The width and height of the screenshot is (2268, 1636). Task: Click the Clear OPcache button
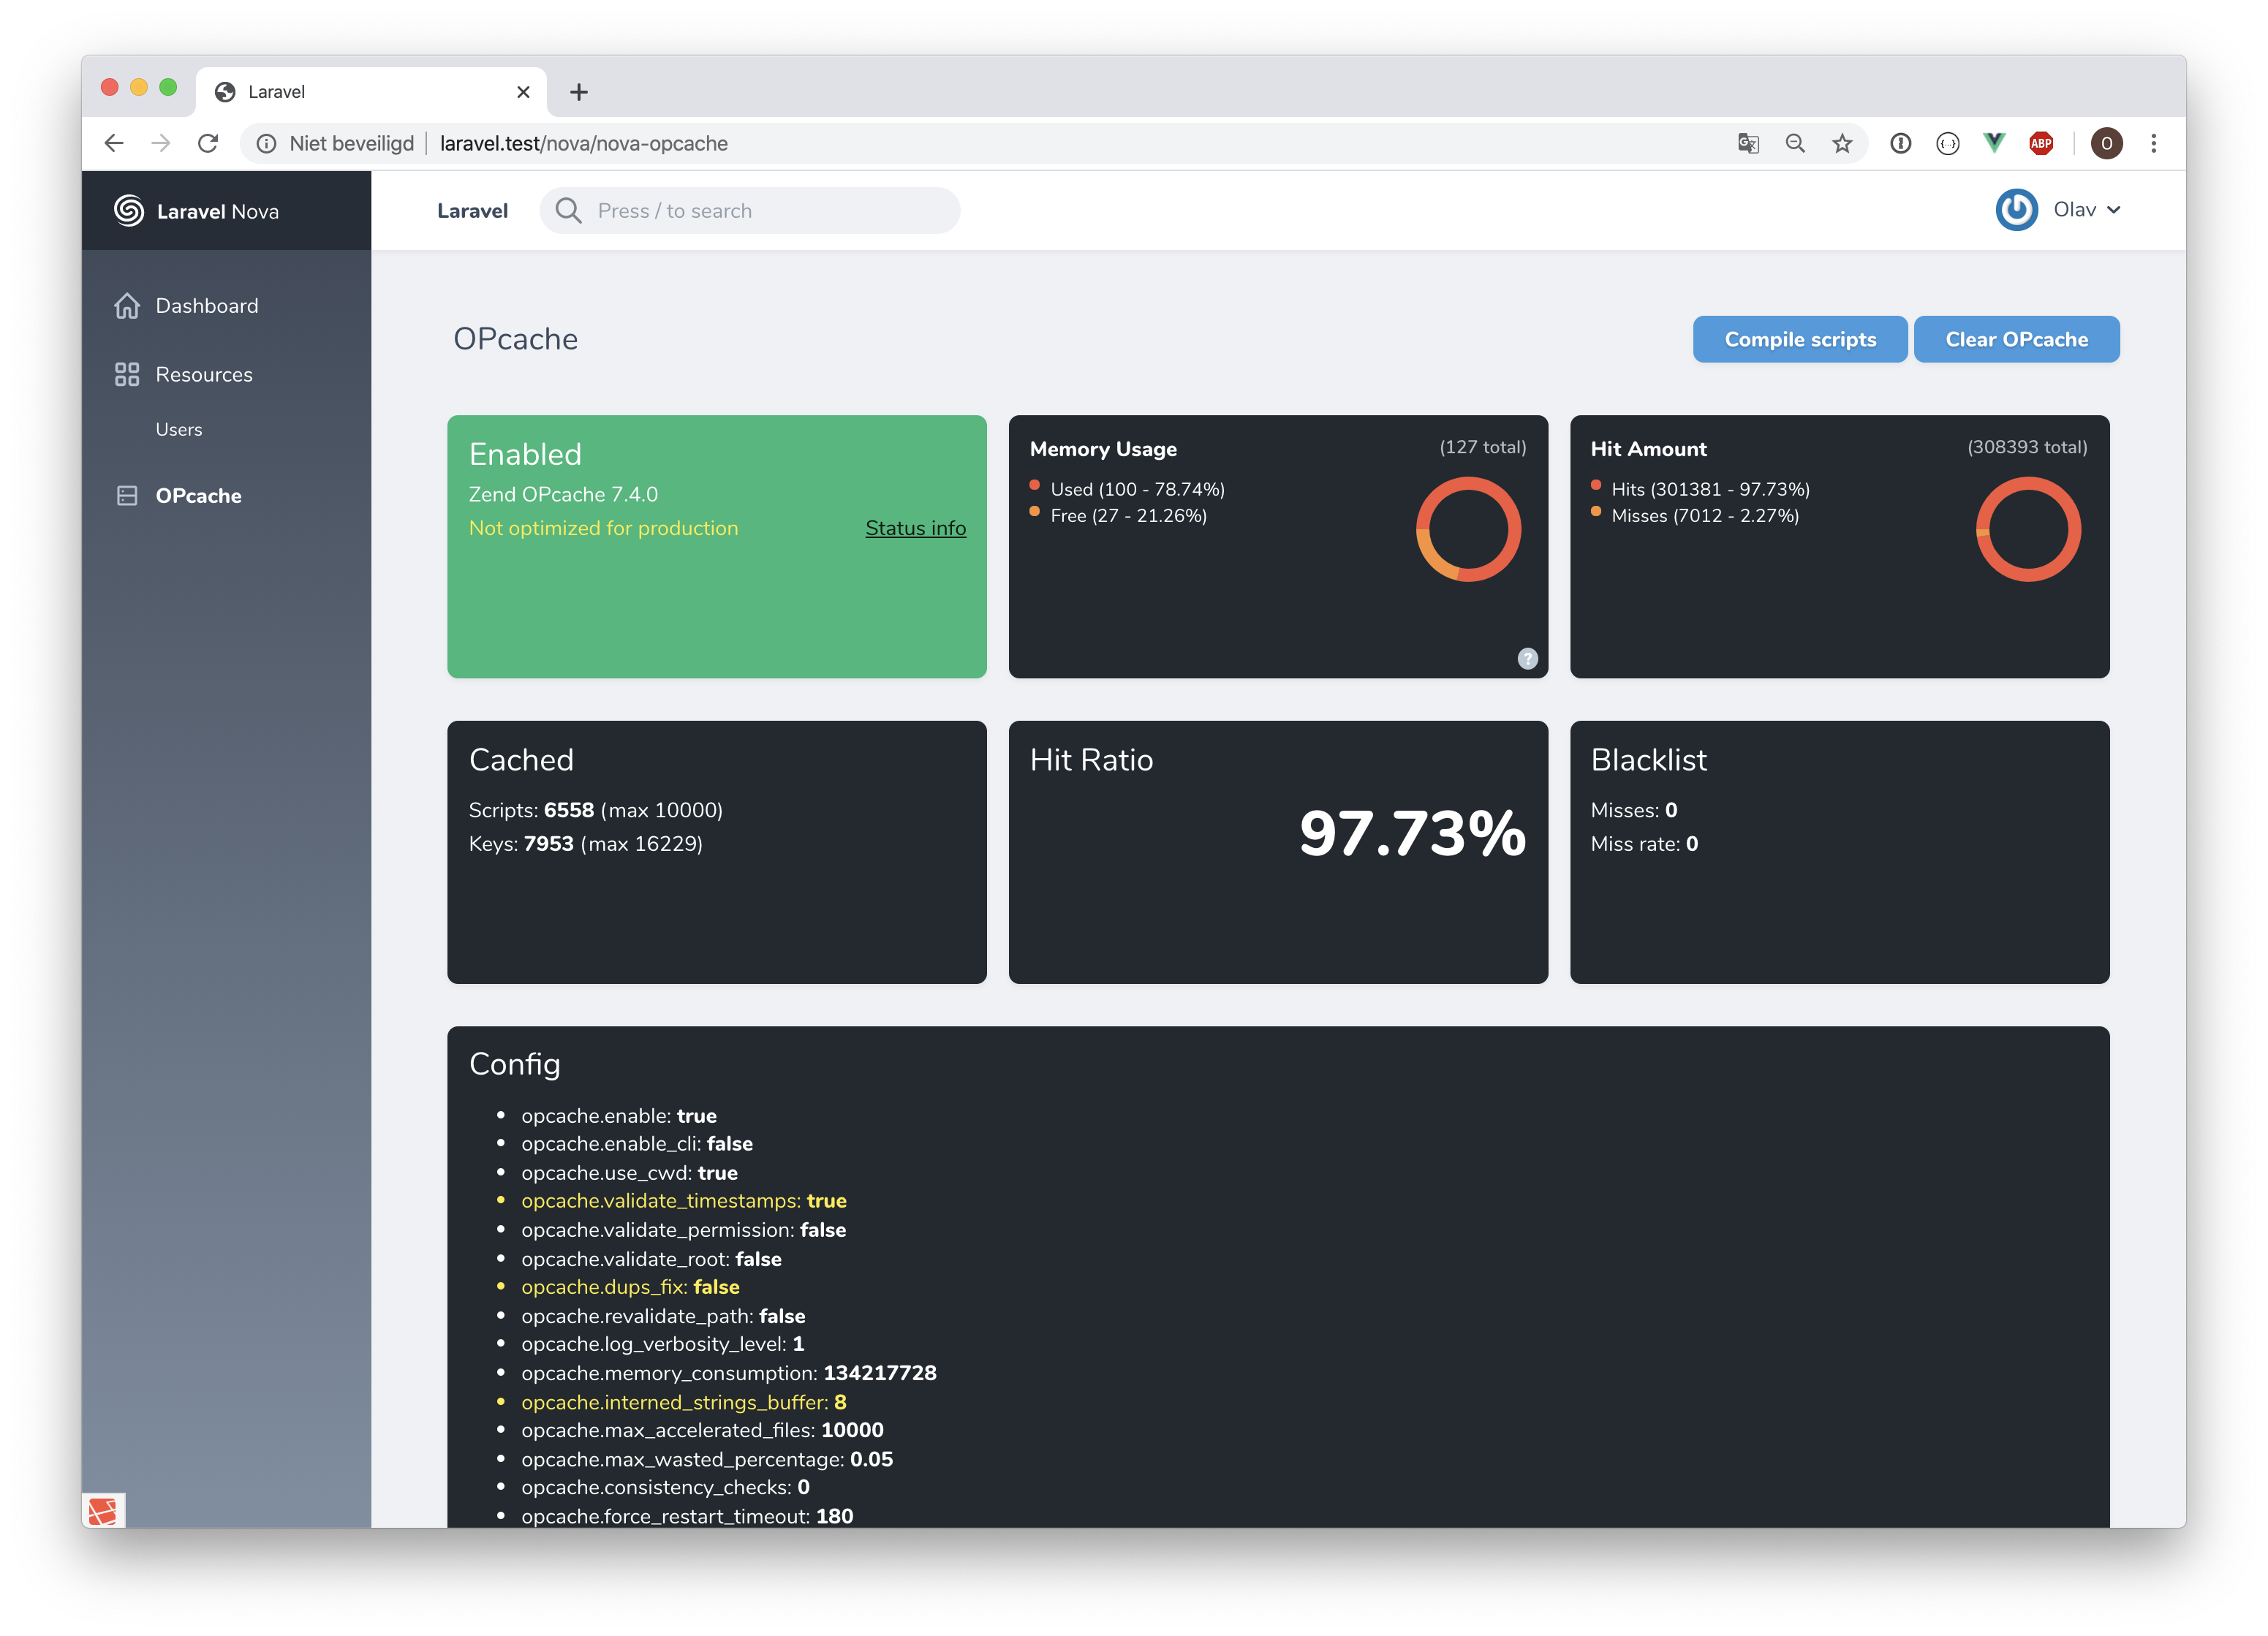point(2016,340)
